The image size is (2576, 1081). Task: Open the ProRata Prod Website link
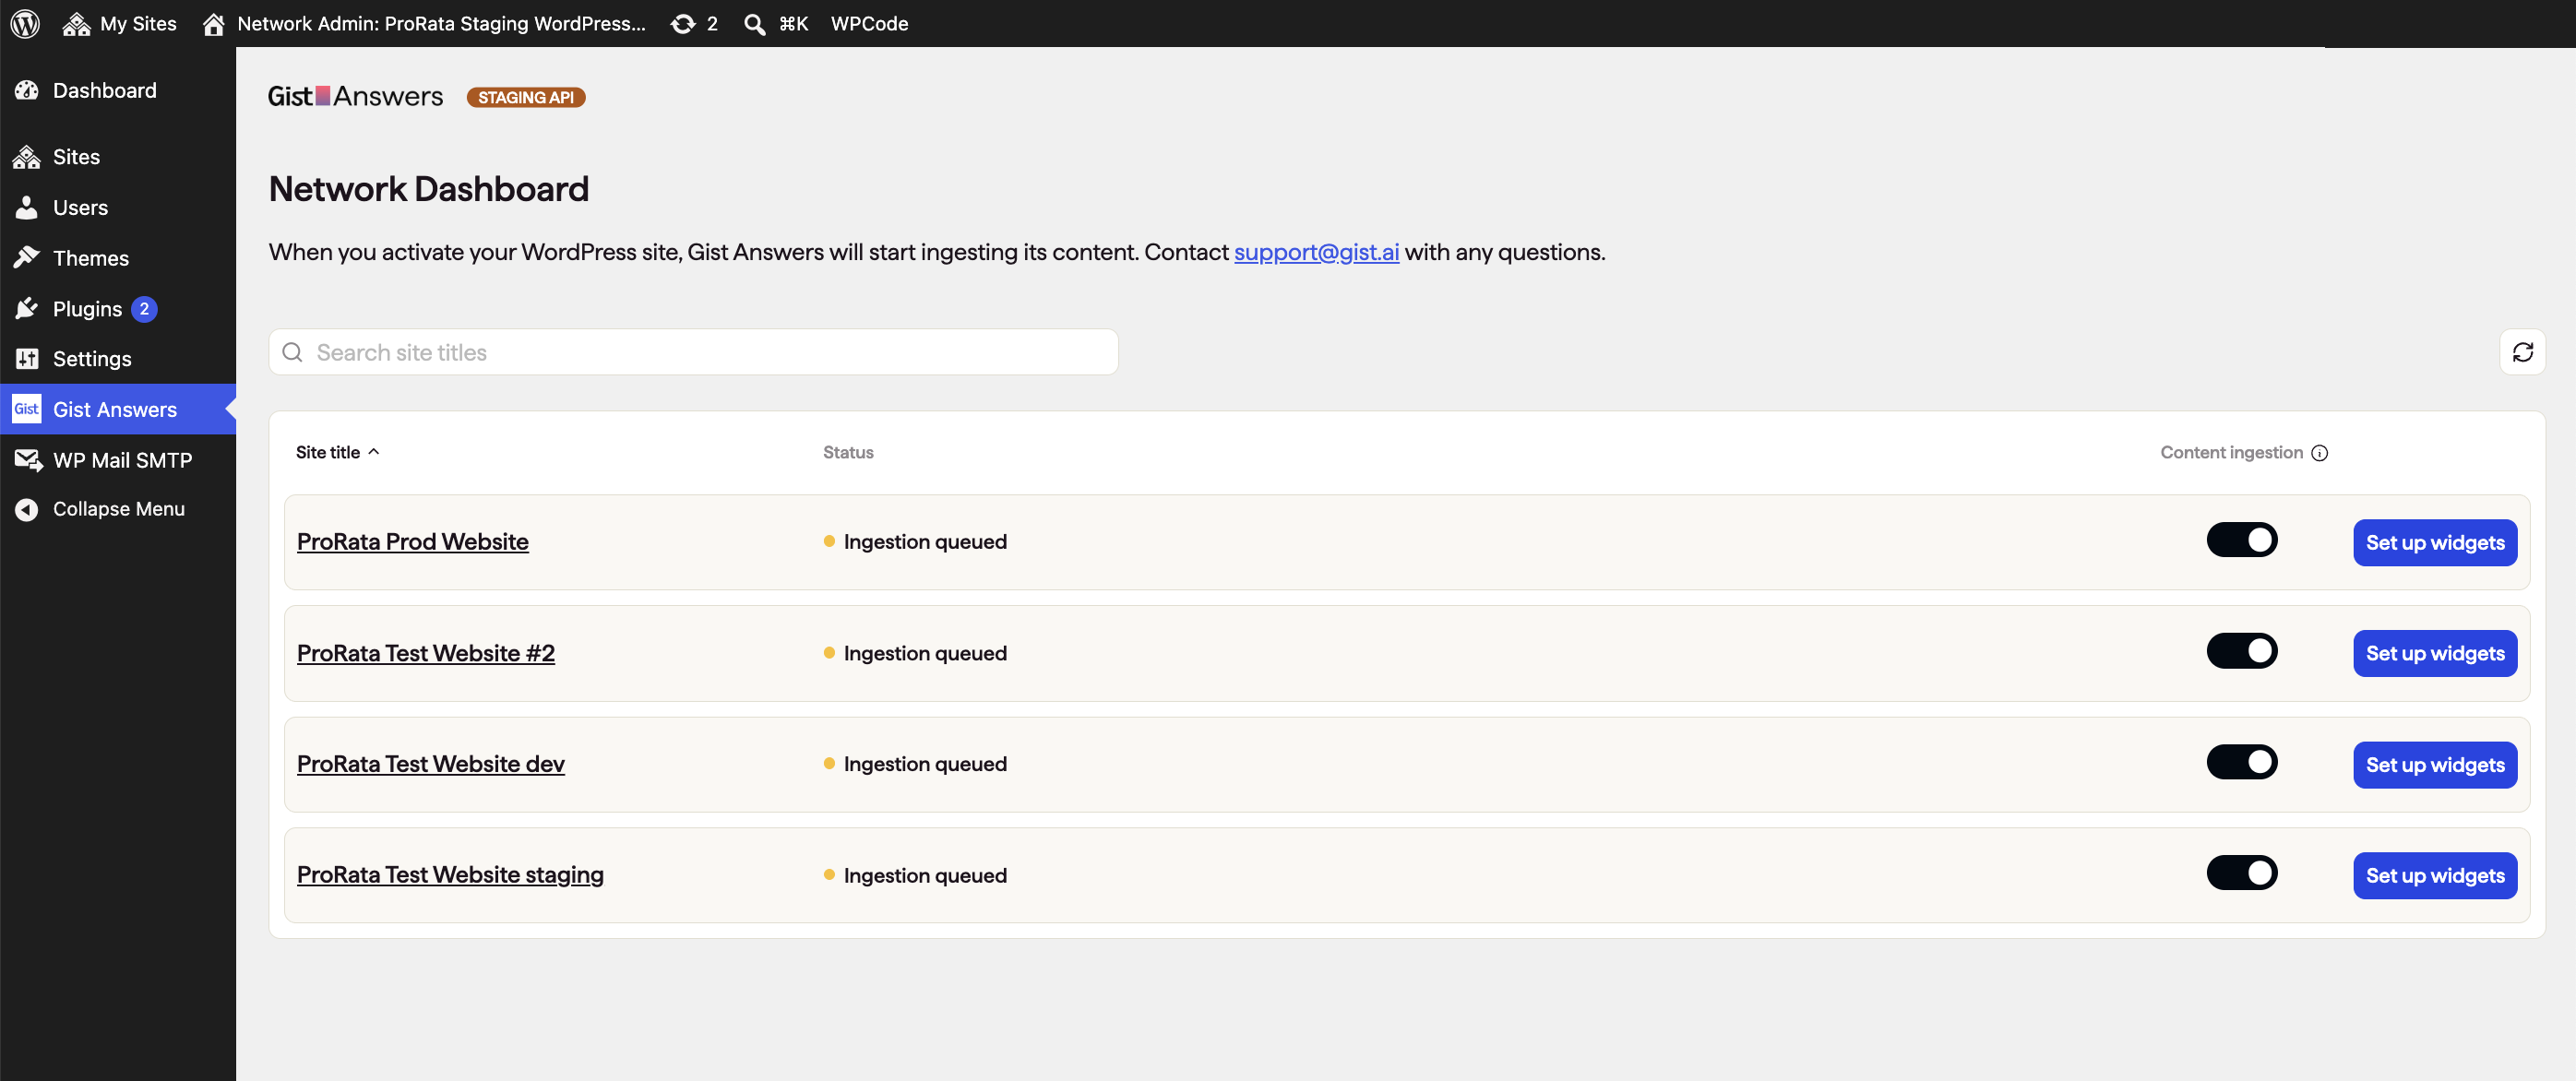(413, 541)
